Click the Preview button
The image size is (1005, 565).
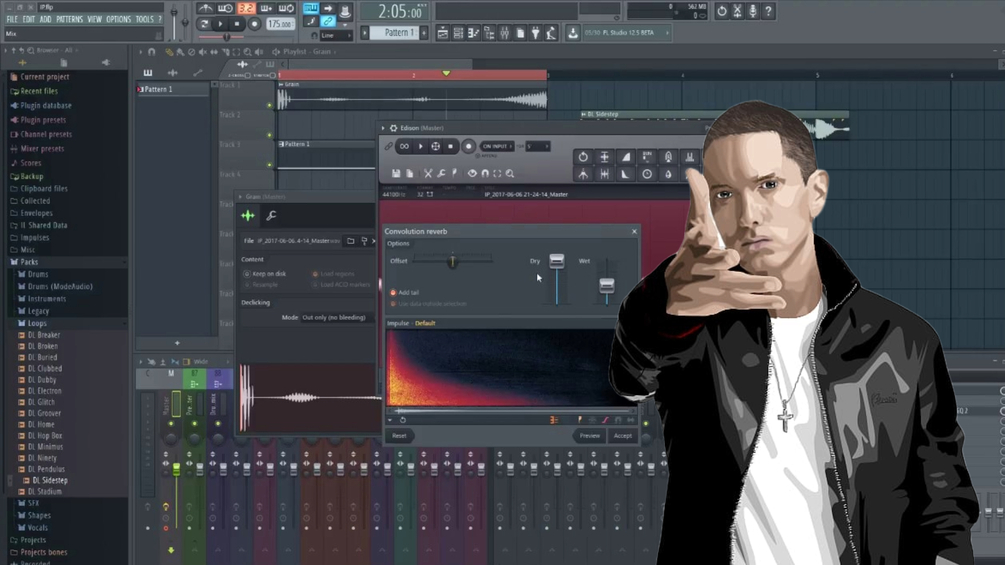590,436
